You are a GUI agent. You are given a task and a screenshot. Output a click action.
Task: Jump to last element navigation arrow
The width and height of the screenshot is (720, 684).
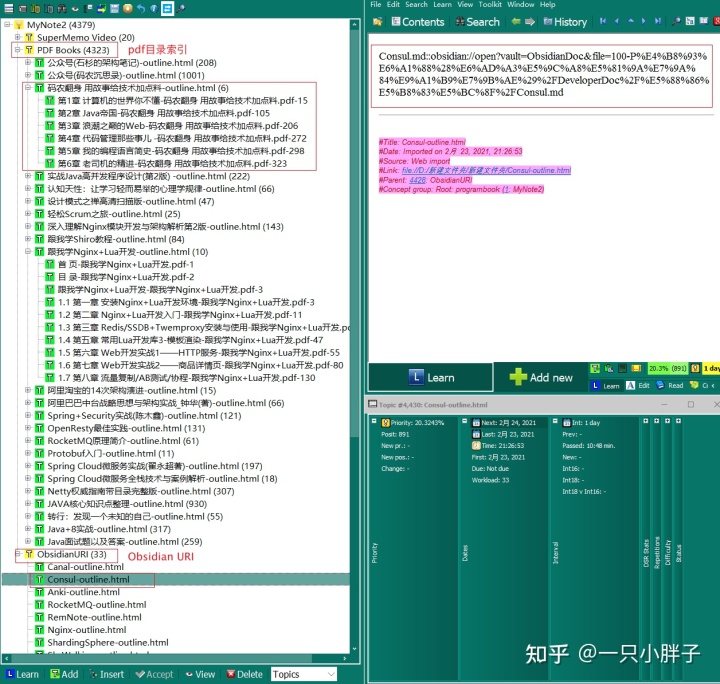pyautogui.click(x=658, y=21)
